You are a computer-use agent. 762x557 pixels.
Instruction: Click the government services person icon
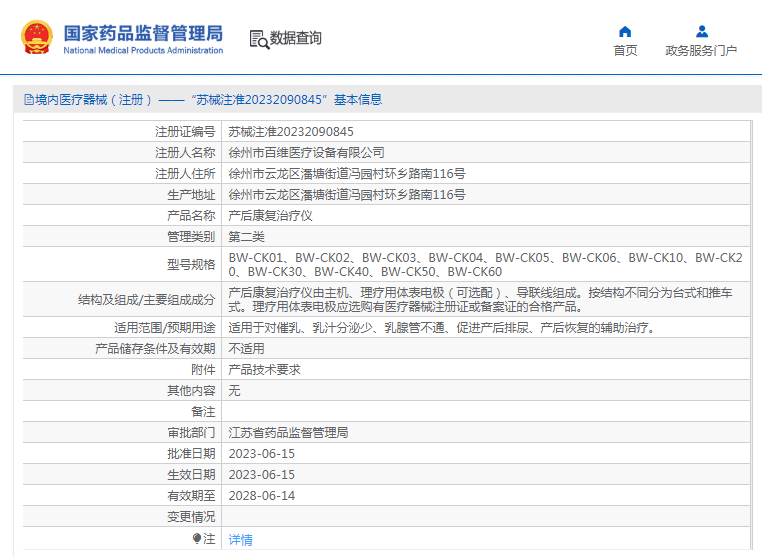click(702, 32)
